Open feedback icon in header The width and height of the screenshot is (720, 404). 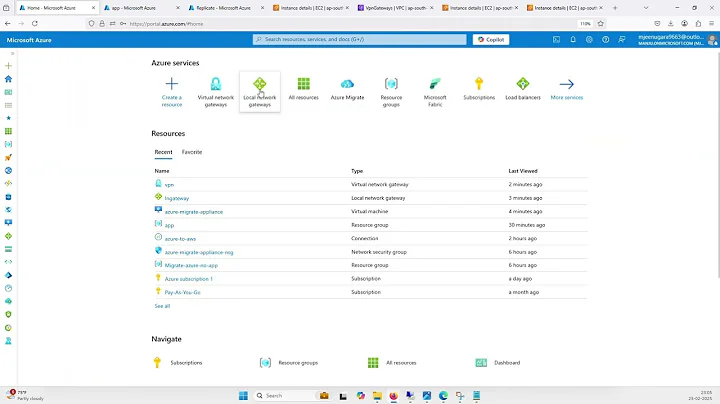pyautogui.click(x=622, y=39)
